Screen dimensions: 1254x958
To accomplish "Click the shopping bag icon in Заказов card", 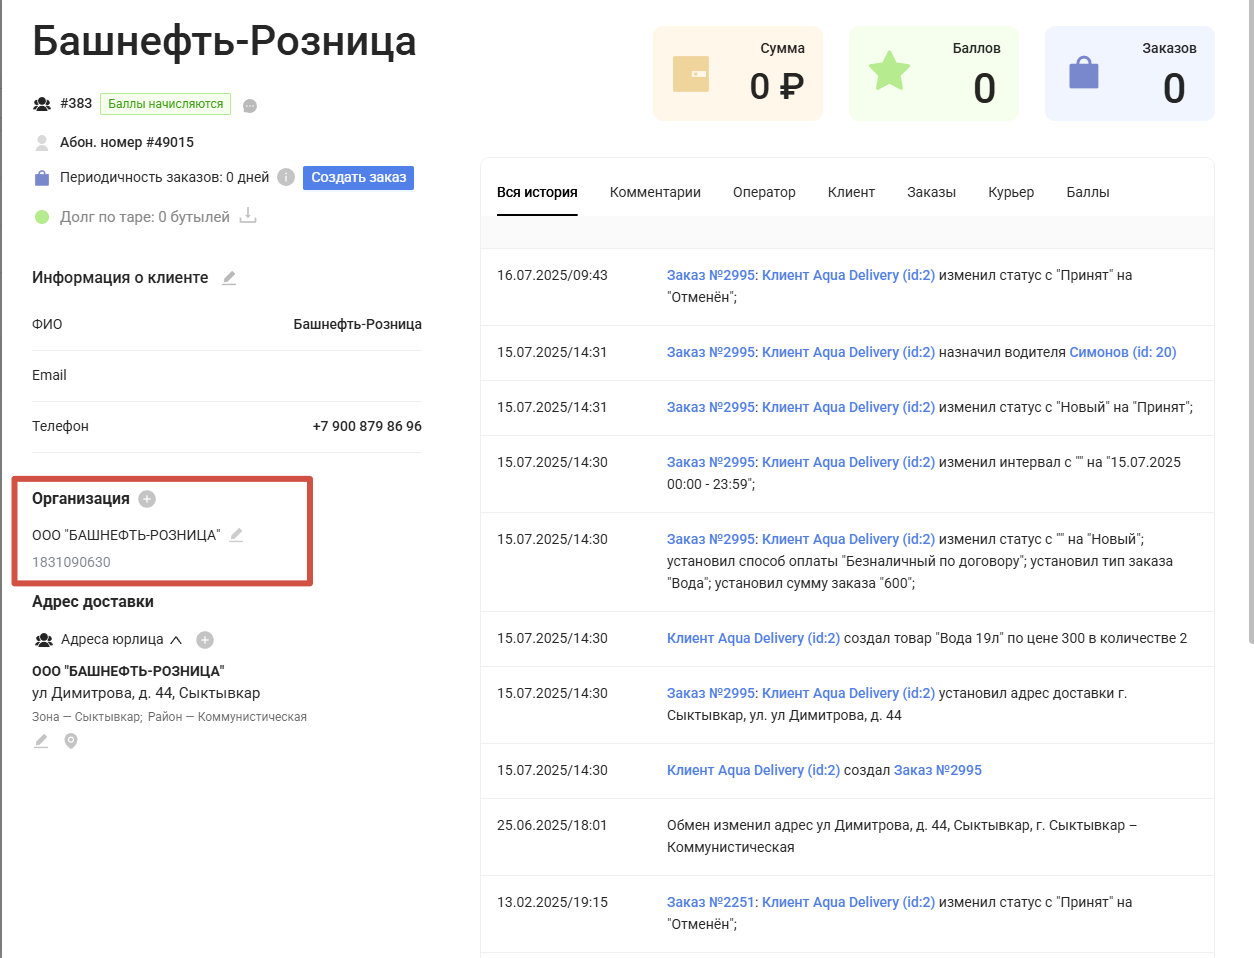I will coord(1084,72).
